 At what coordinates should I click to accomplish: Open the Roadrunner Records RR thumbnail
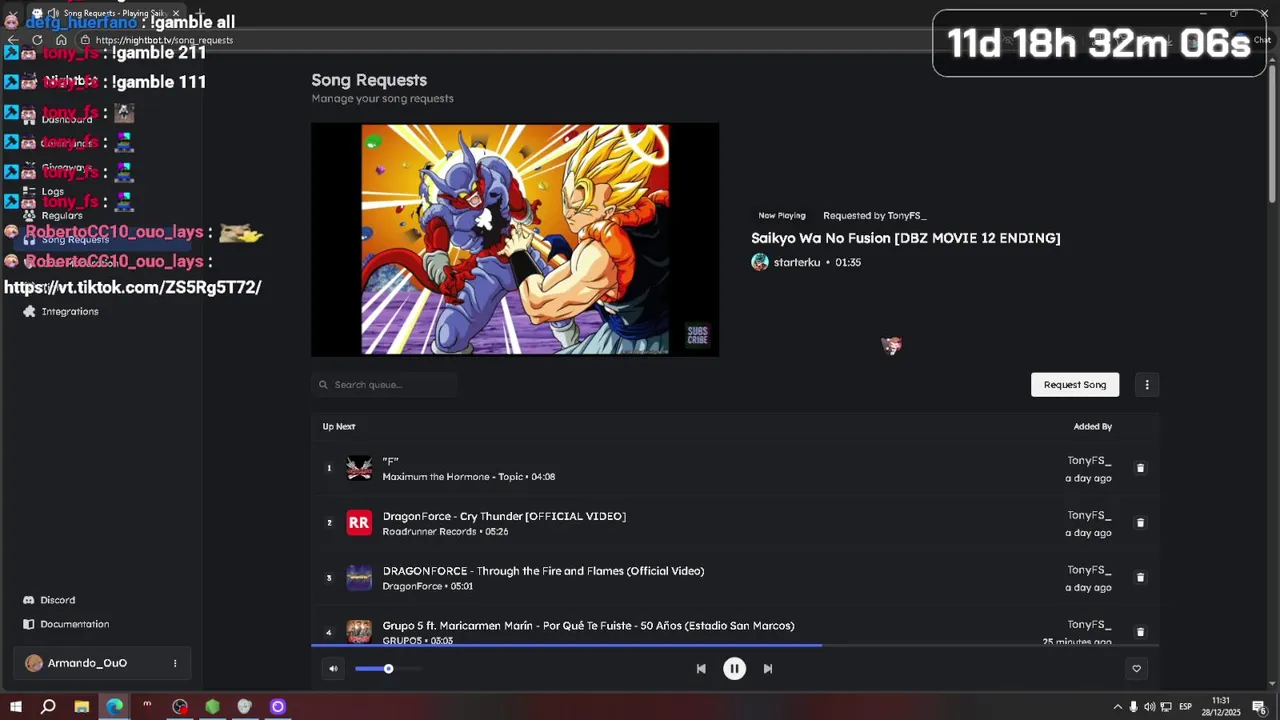pyautogui.click(x=359, y=523)
